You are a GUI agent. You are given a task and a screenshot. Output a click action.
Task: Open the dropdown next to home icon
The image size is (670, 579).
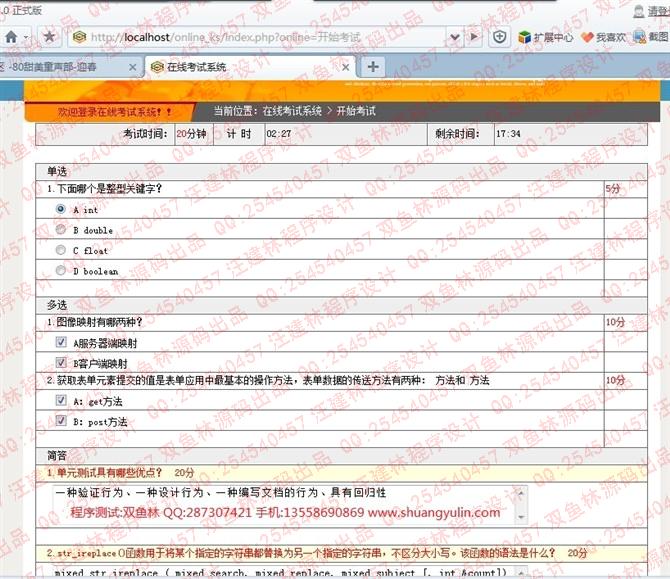26,38
